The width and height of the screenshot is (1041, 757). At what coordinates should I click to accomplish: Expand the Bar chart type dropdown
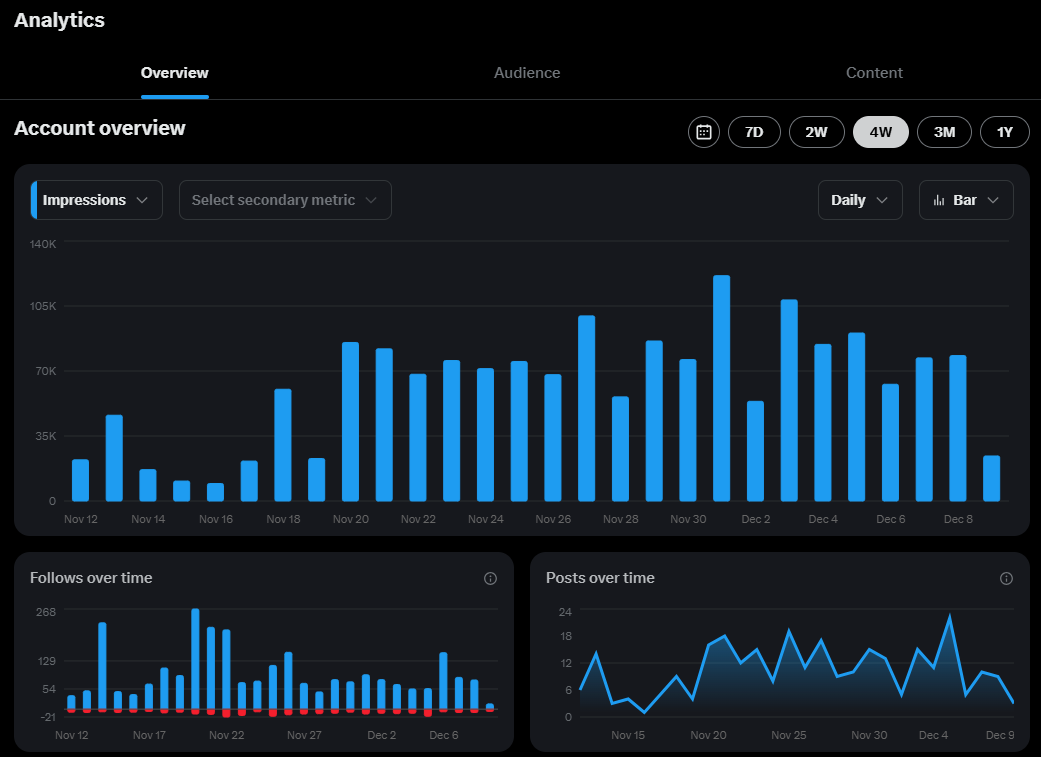click(x=966, y=200)
